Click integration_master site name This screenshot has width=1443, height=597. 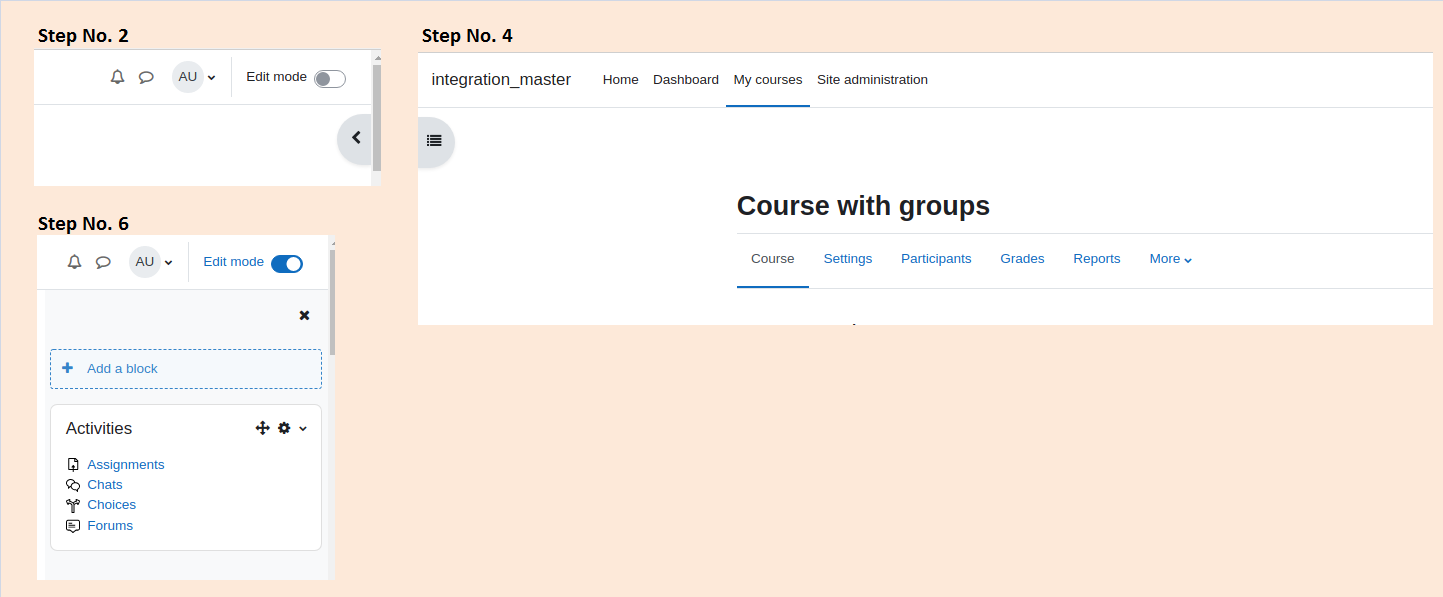(501, 80)
